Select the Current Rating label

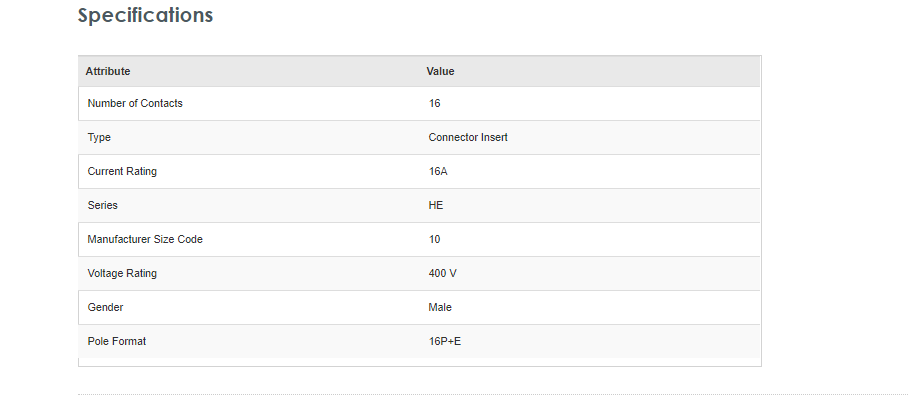click(122, 171)
